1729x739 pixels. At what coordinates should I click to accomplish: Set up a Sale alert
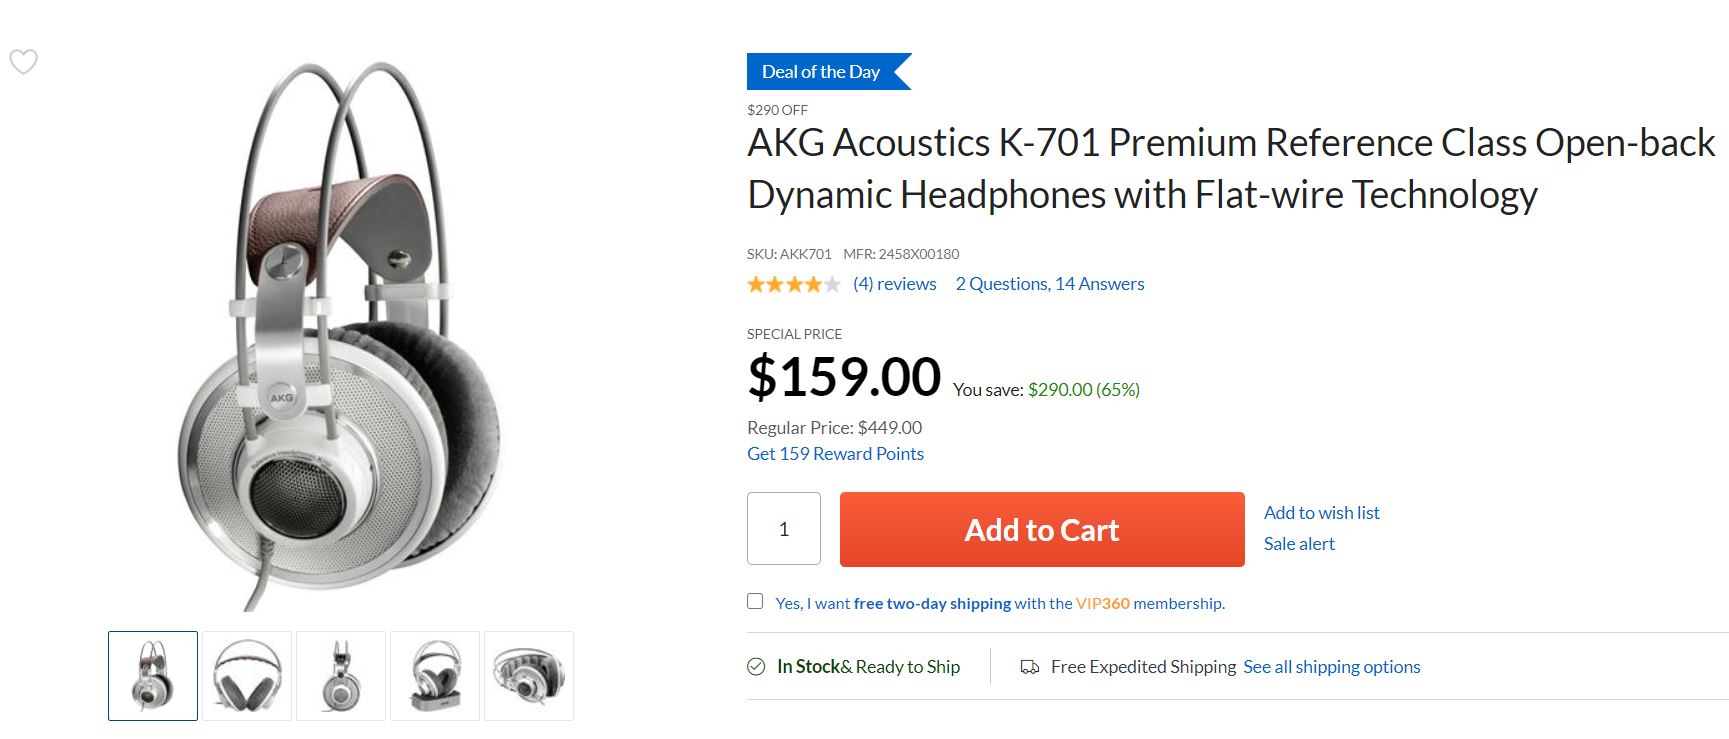(1299, 544)
